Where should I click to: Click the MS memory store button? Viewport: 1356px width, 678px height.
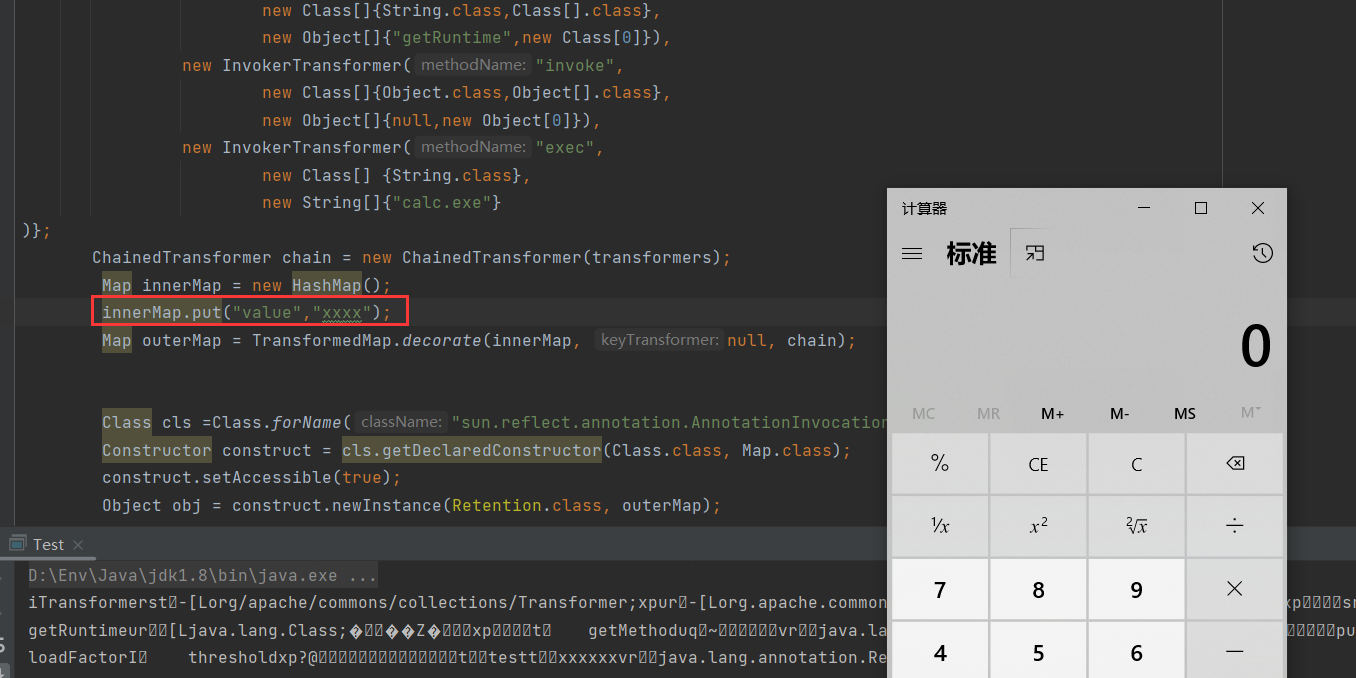[x=1185, y=414]
